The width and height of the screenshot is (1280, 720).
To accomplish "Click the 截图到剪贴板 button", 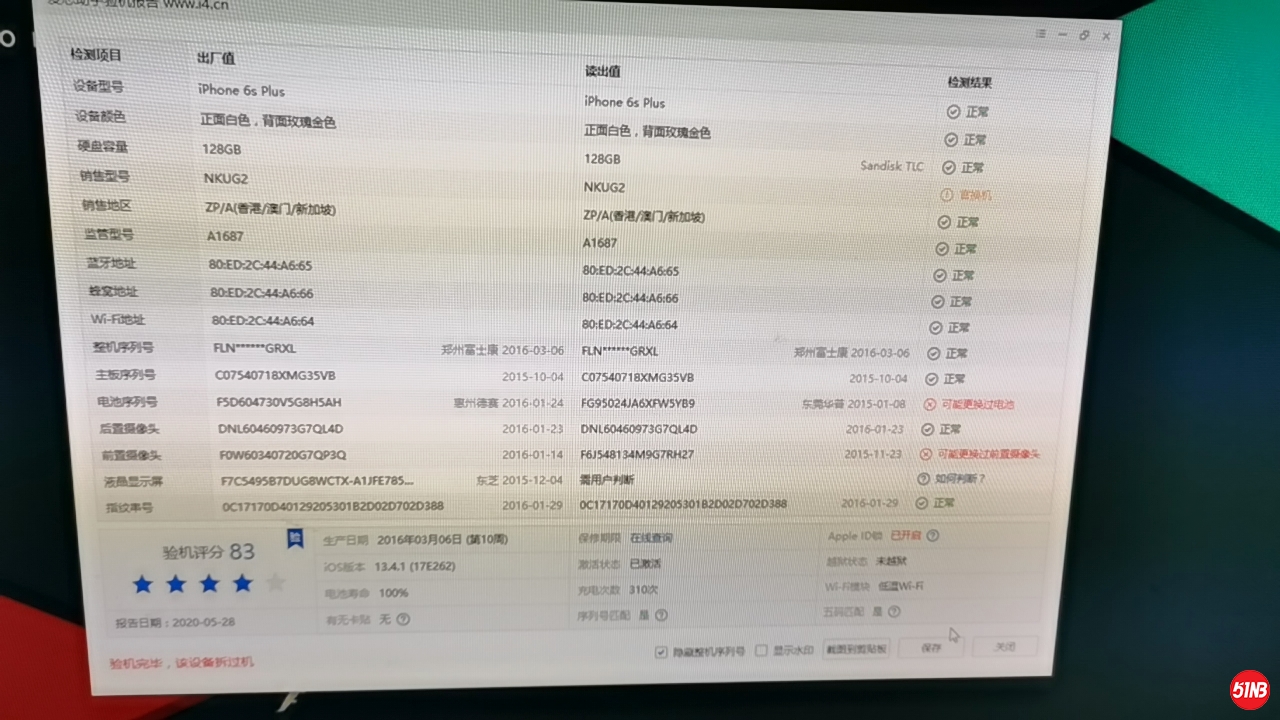I will 856,649.
